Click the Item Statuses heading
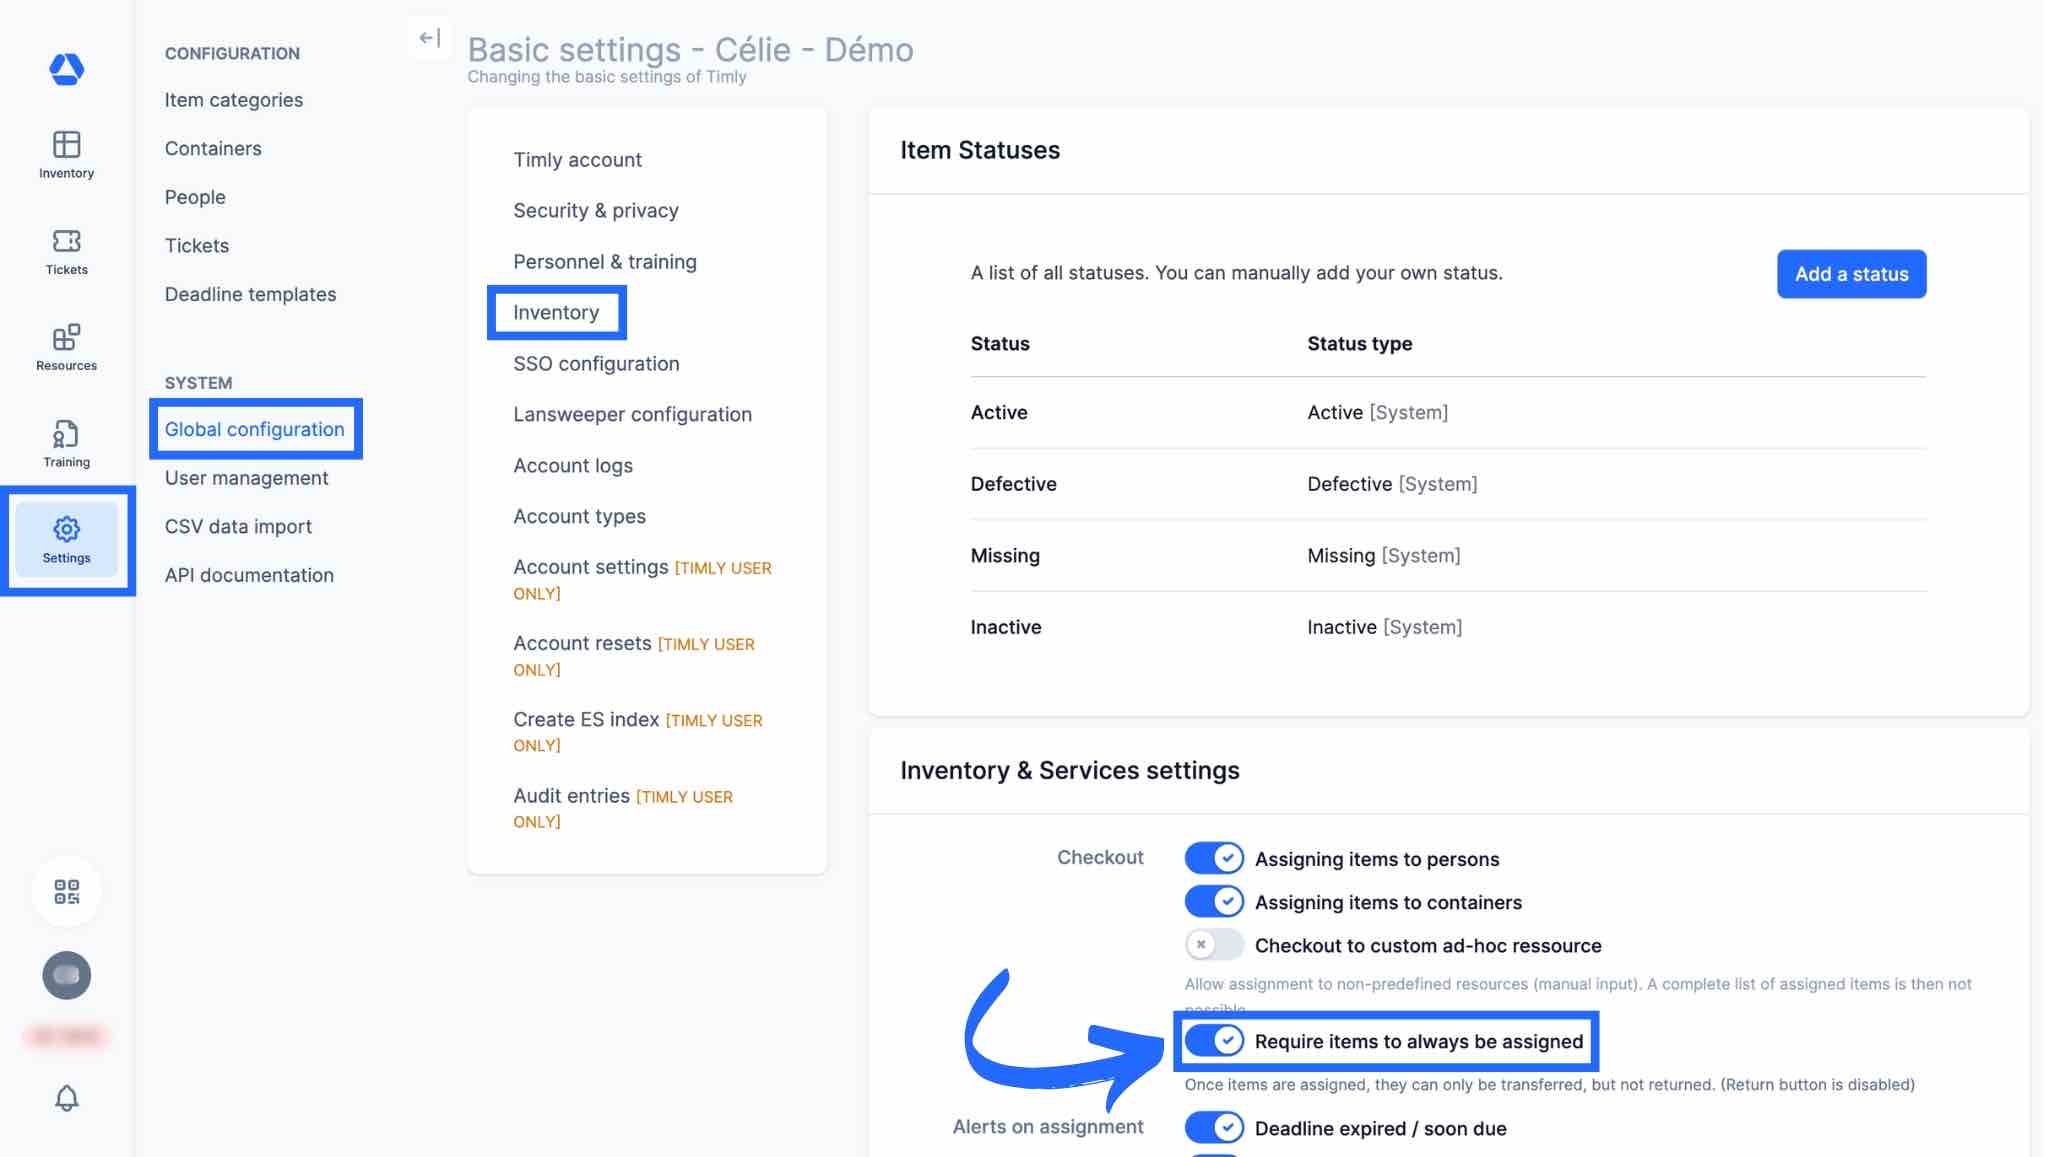This screenshot has height=1157, width=2048. tap(980, 150)
